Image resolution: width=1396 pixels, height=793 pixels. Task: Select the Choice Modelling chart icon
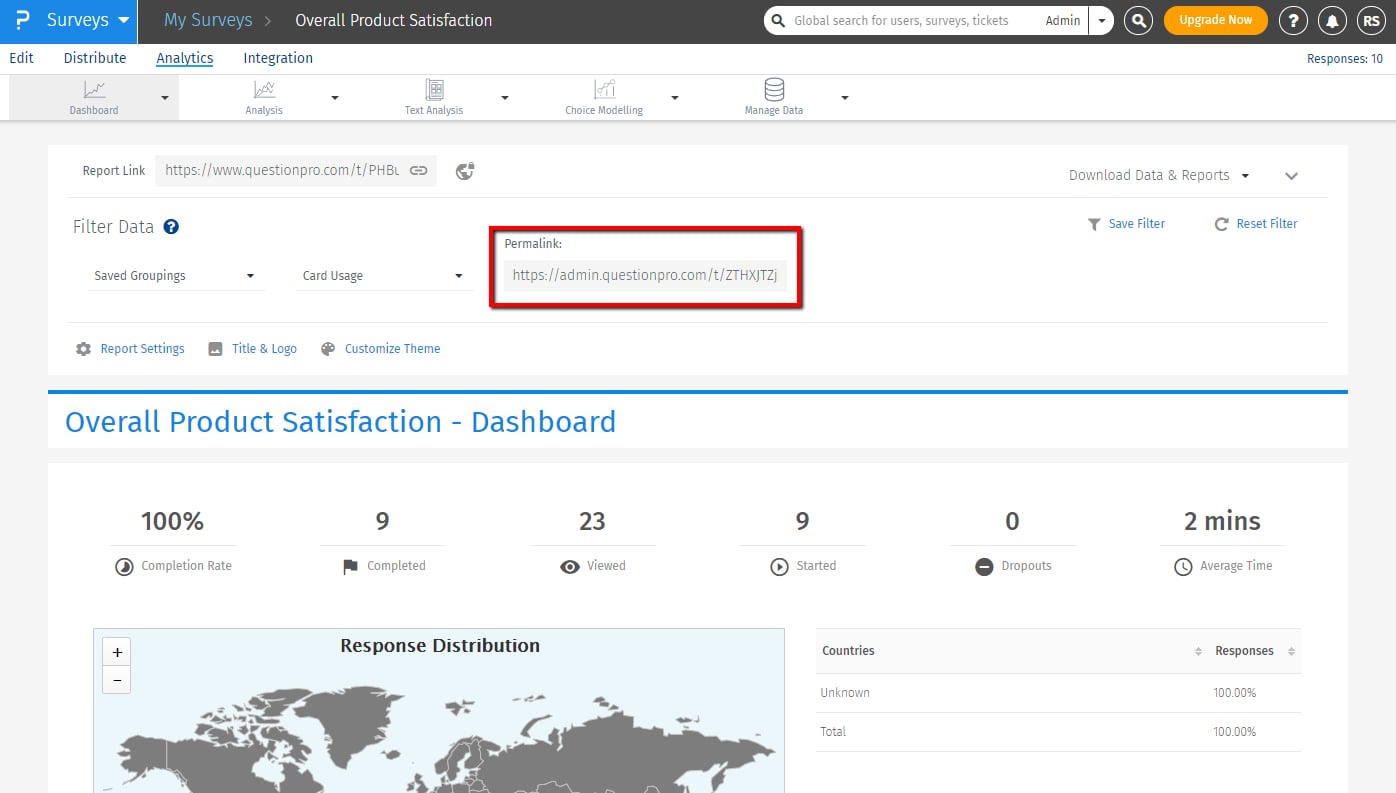coord(604,90)
